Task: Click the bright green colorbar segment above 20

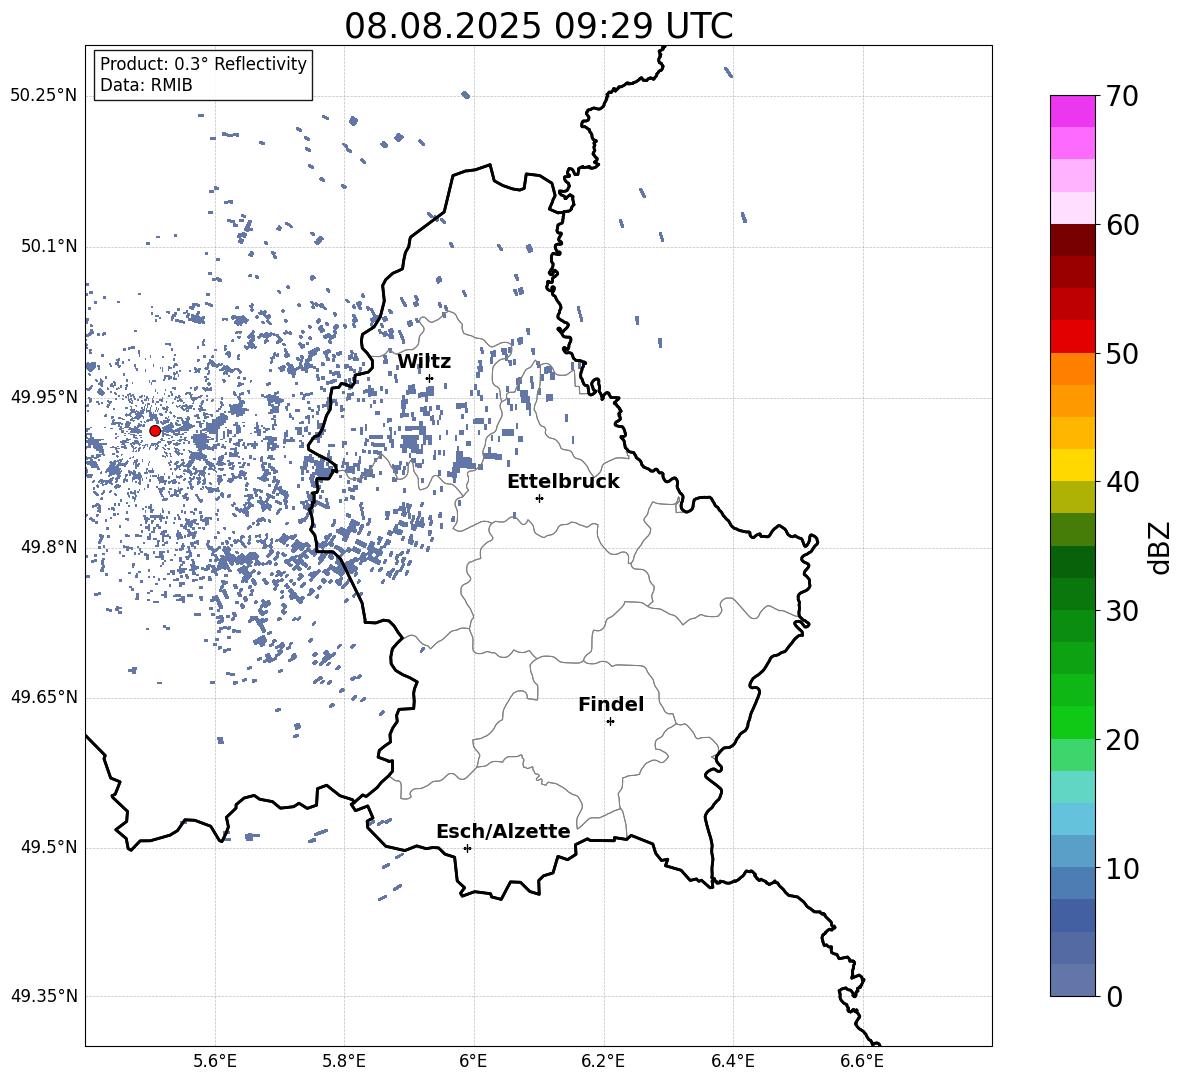Action: click(x=1073, y=722)
